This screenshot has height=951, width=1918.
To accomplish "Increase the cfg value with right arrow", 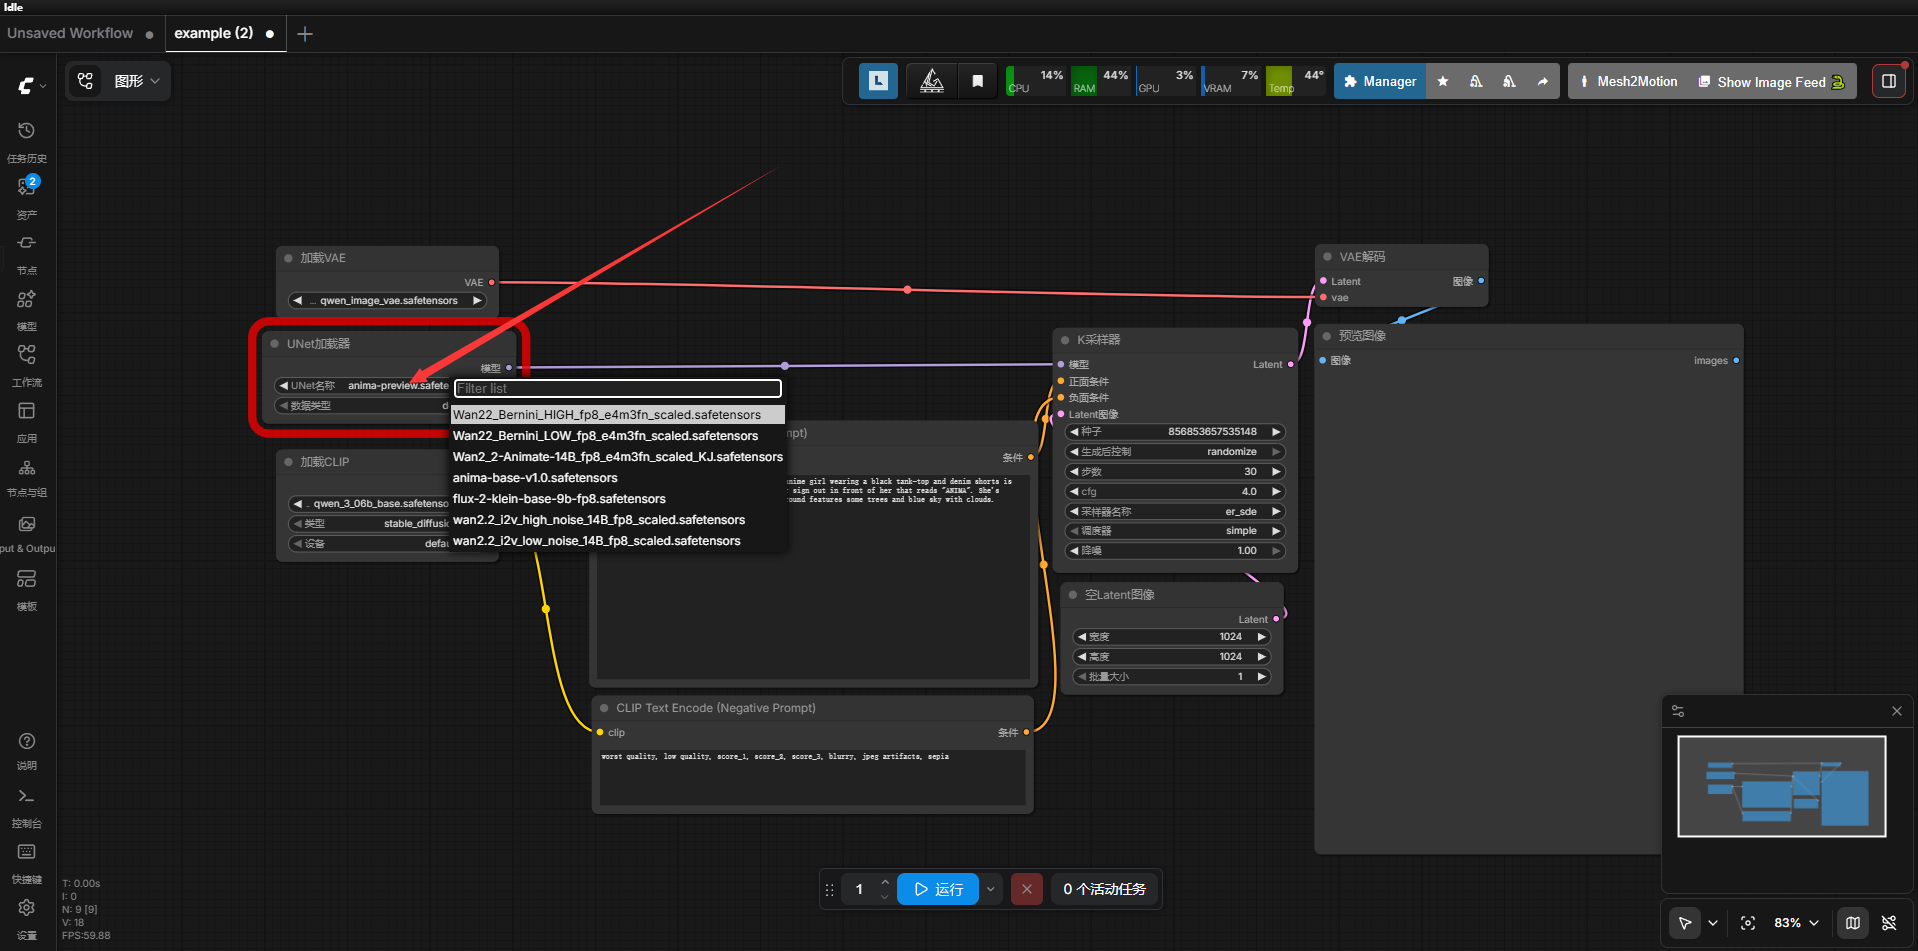I will (1276, 491).
